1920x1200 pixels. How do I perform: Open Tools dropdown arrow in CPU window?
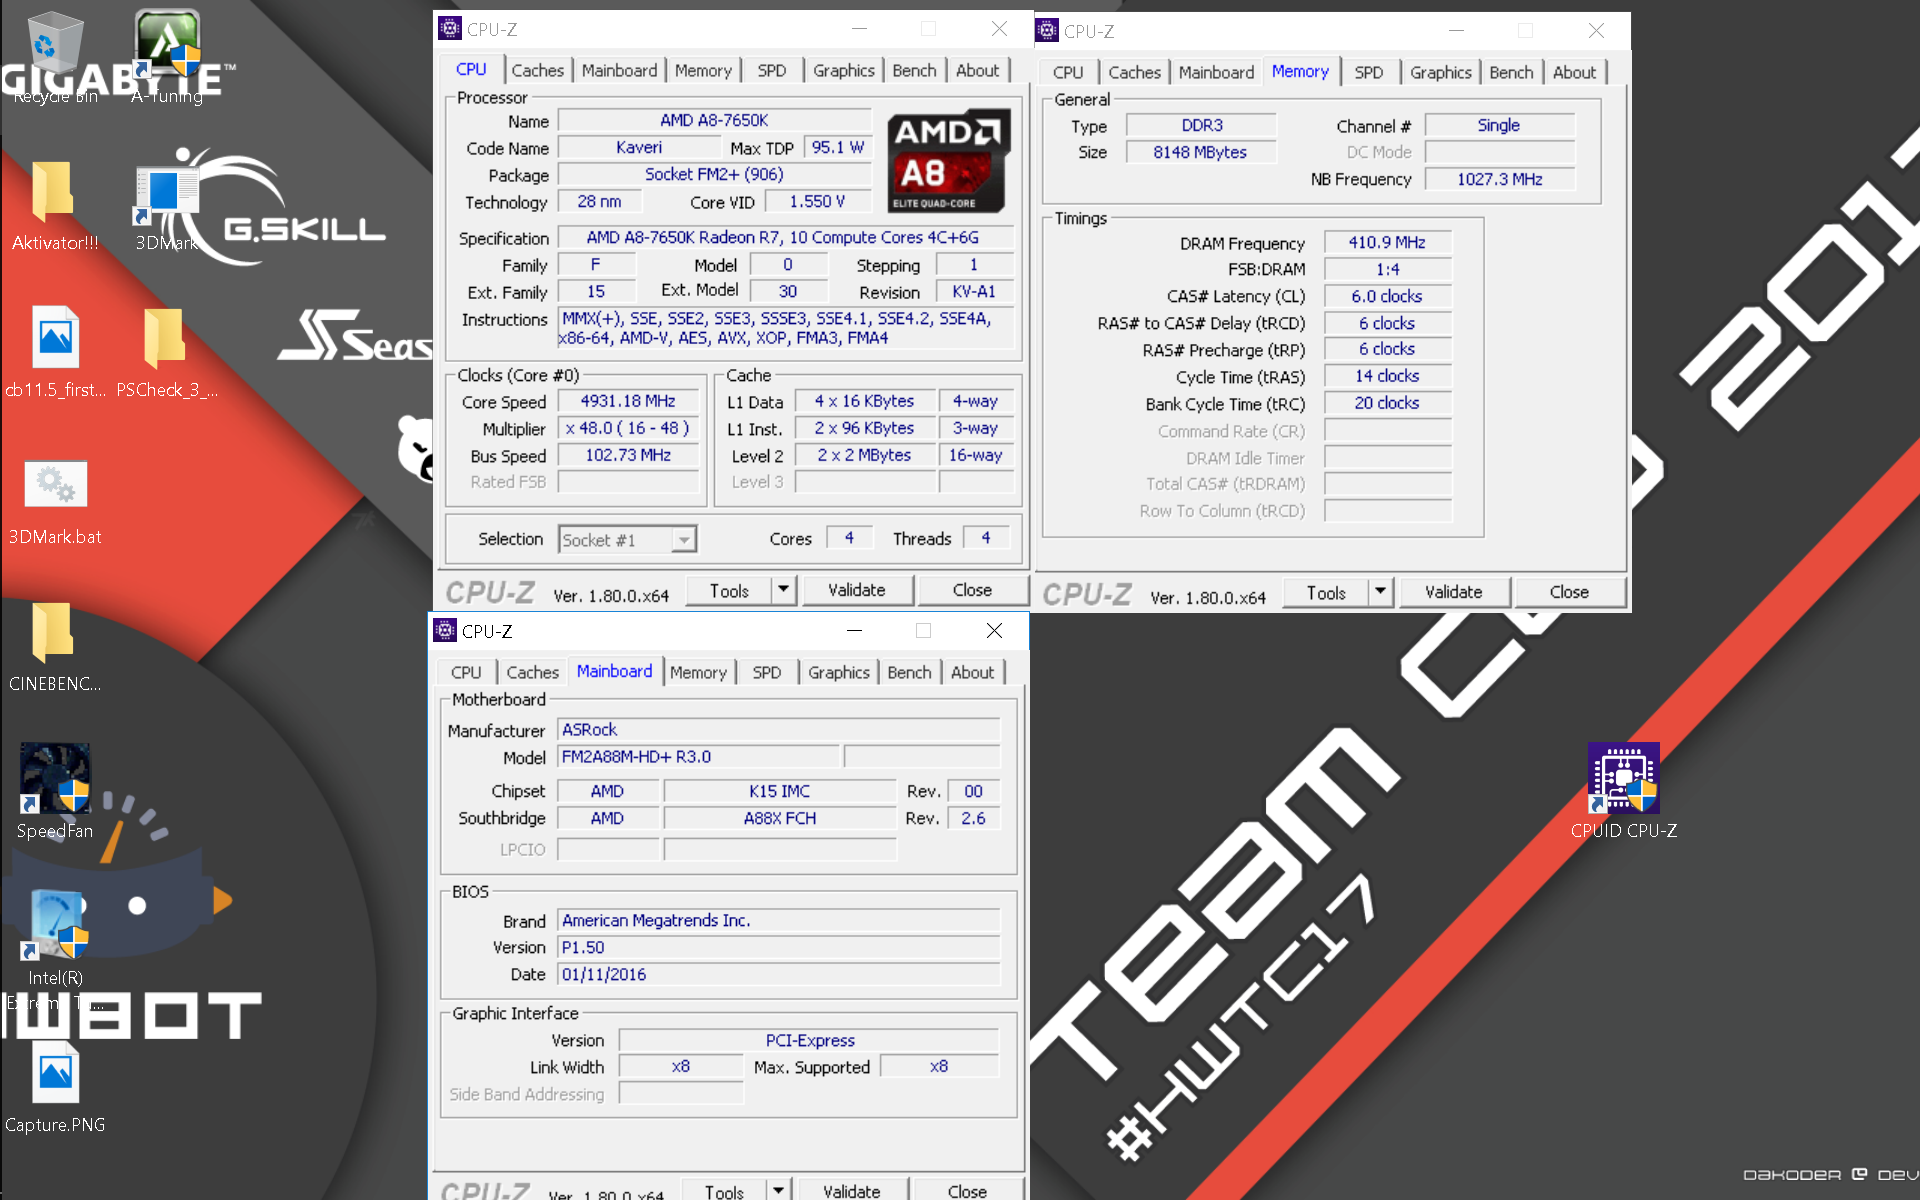point(784,590)
